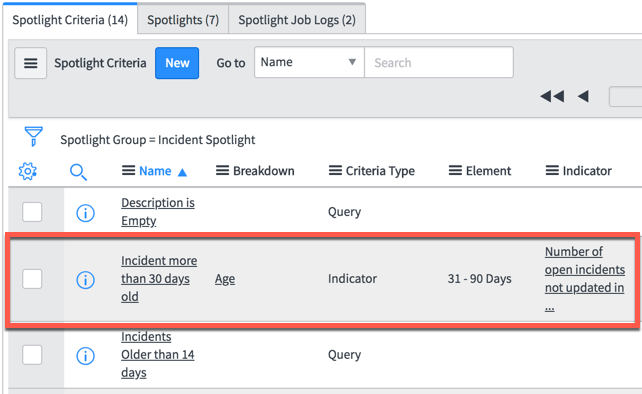Open Element column options menu icon

point(455,170)
